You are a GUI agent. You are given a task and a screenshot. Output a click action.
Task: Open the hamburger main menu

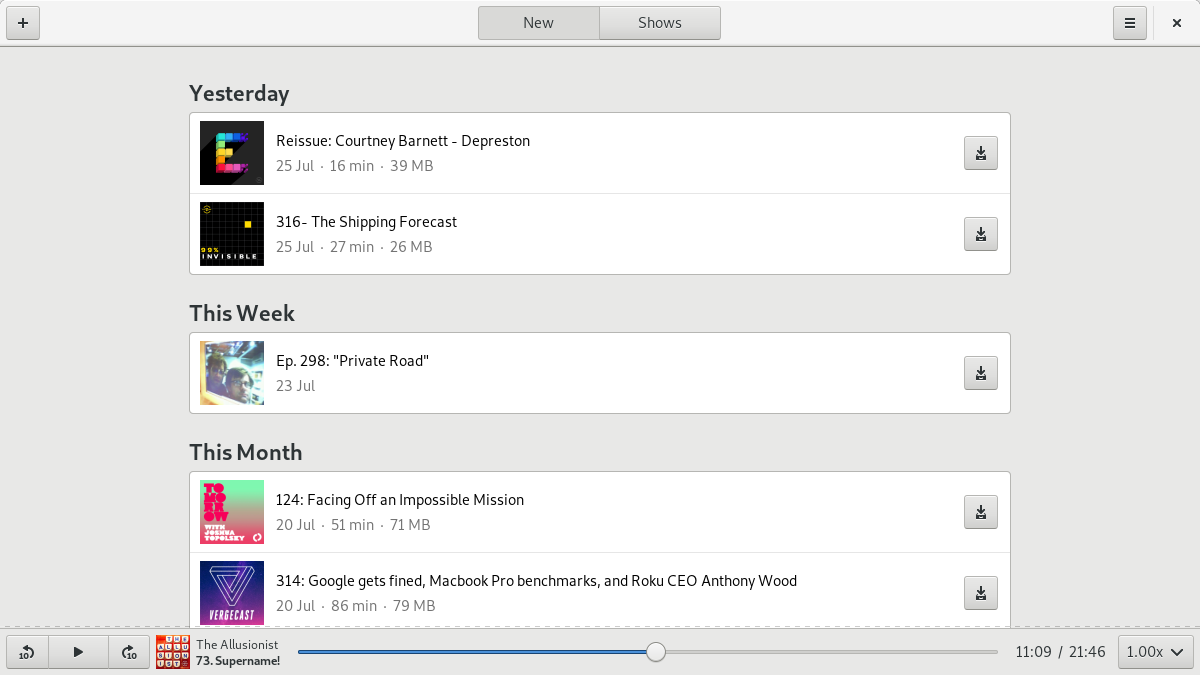coord(1130,23)
